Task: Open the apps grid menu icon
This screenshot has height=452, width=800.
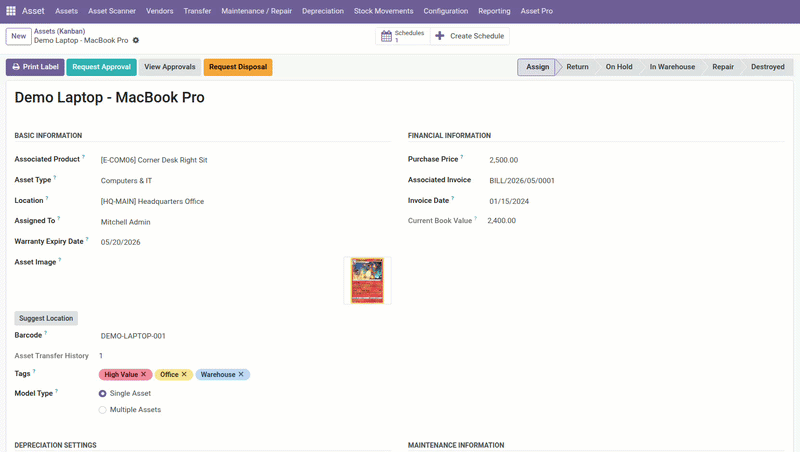Action: pyautogui.click(x=11, y=11)
